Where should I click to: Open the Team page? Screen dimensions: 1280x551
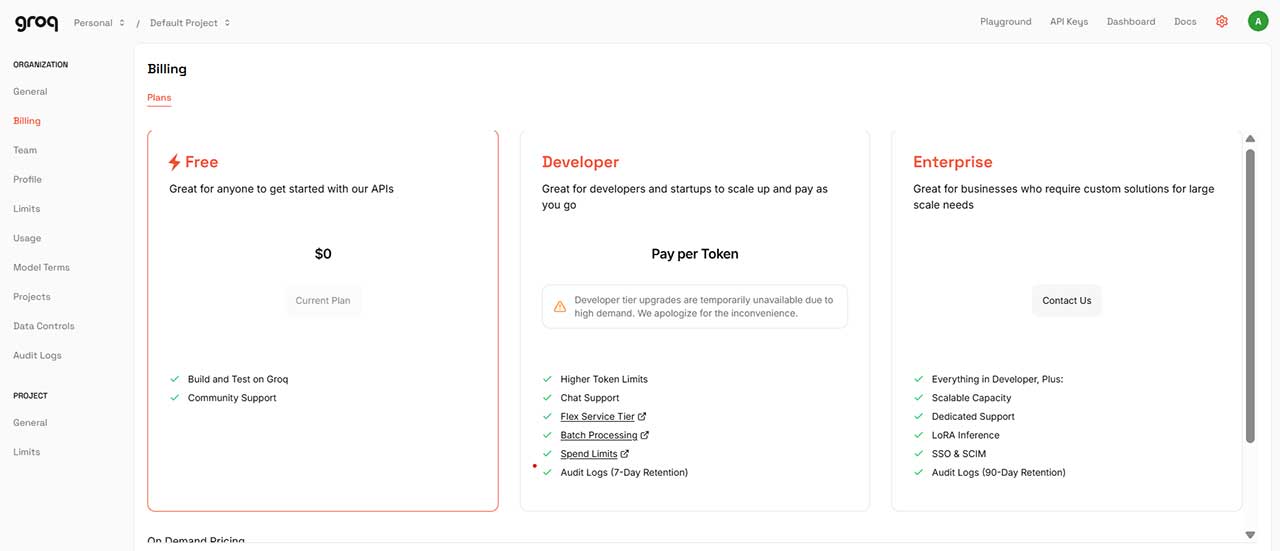click(25, 150)
